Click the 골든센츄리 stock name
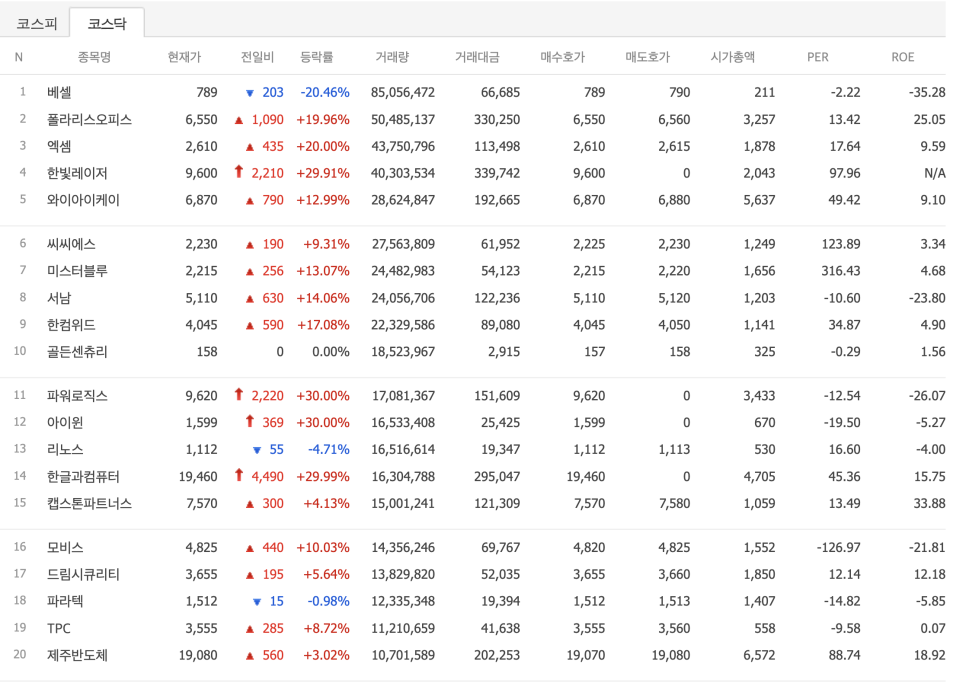966x683 pixels. pos(77,352)
